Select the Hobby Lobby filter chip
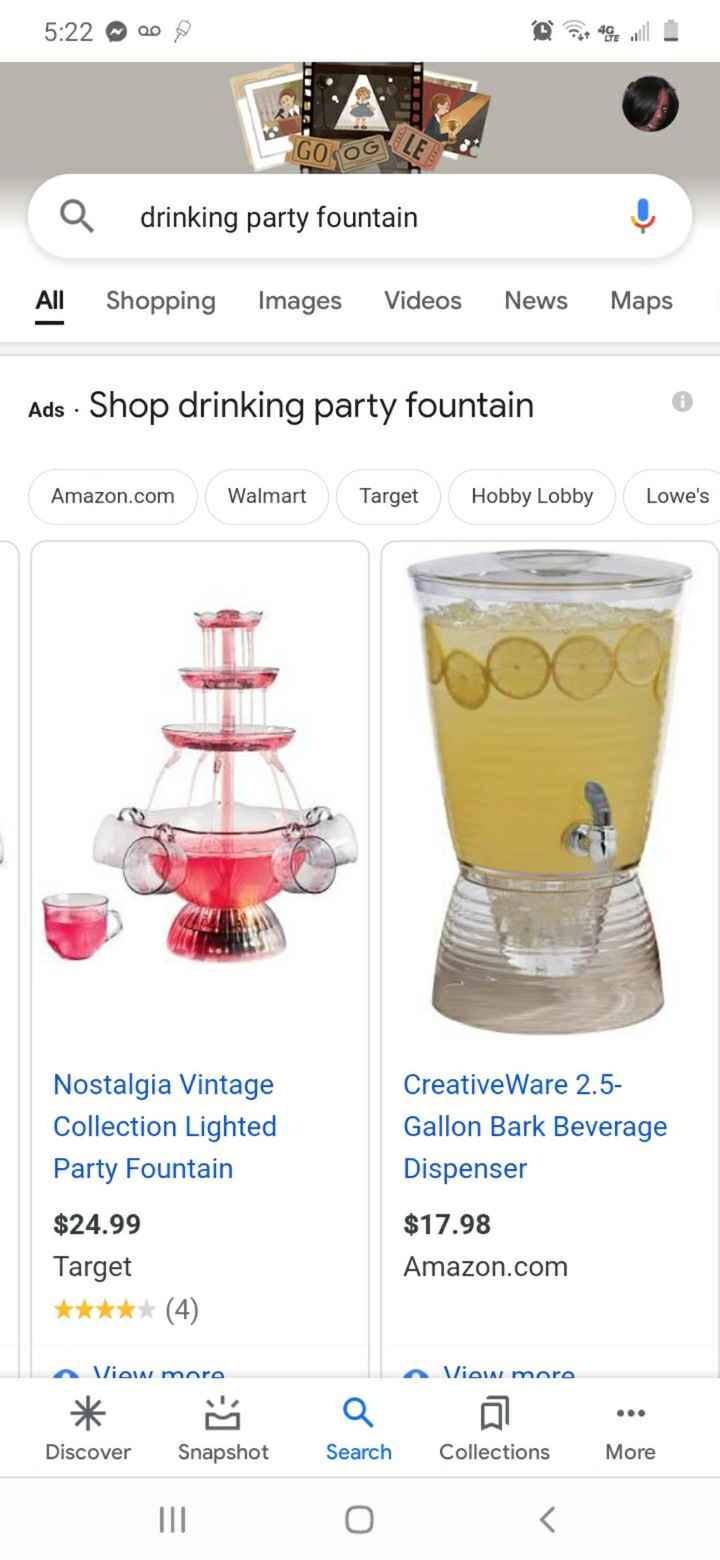Screen dimensions: 720x1560 pyautogui.click(x=532, y=496)
